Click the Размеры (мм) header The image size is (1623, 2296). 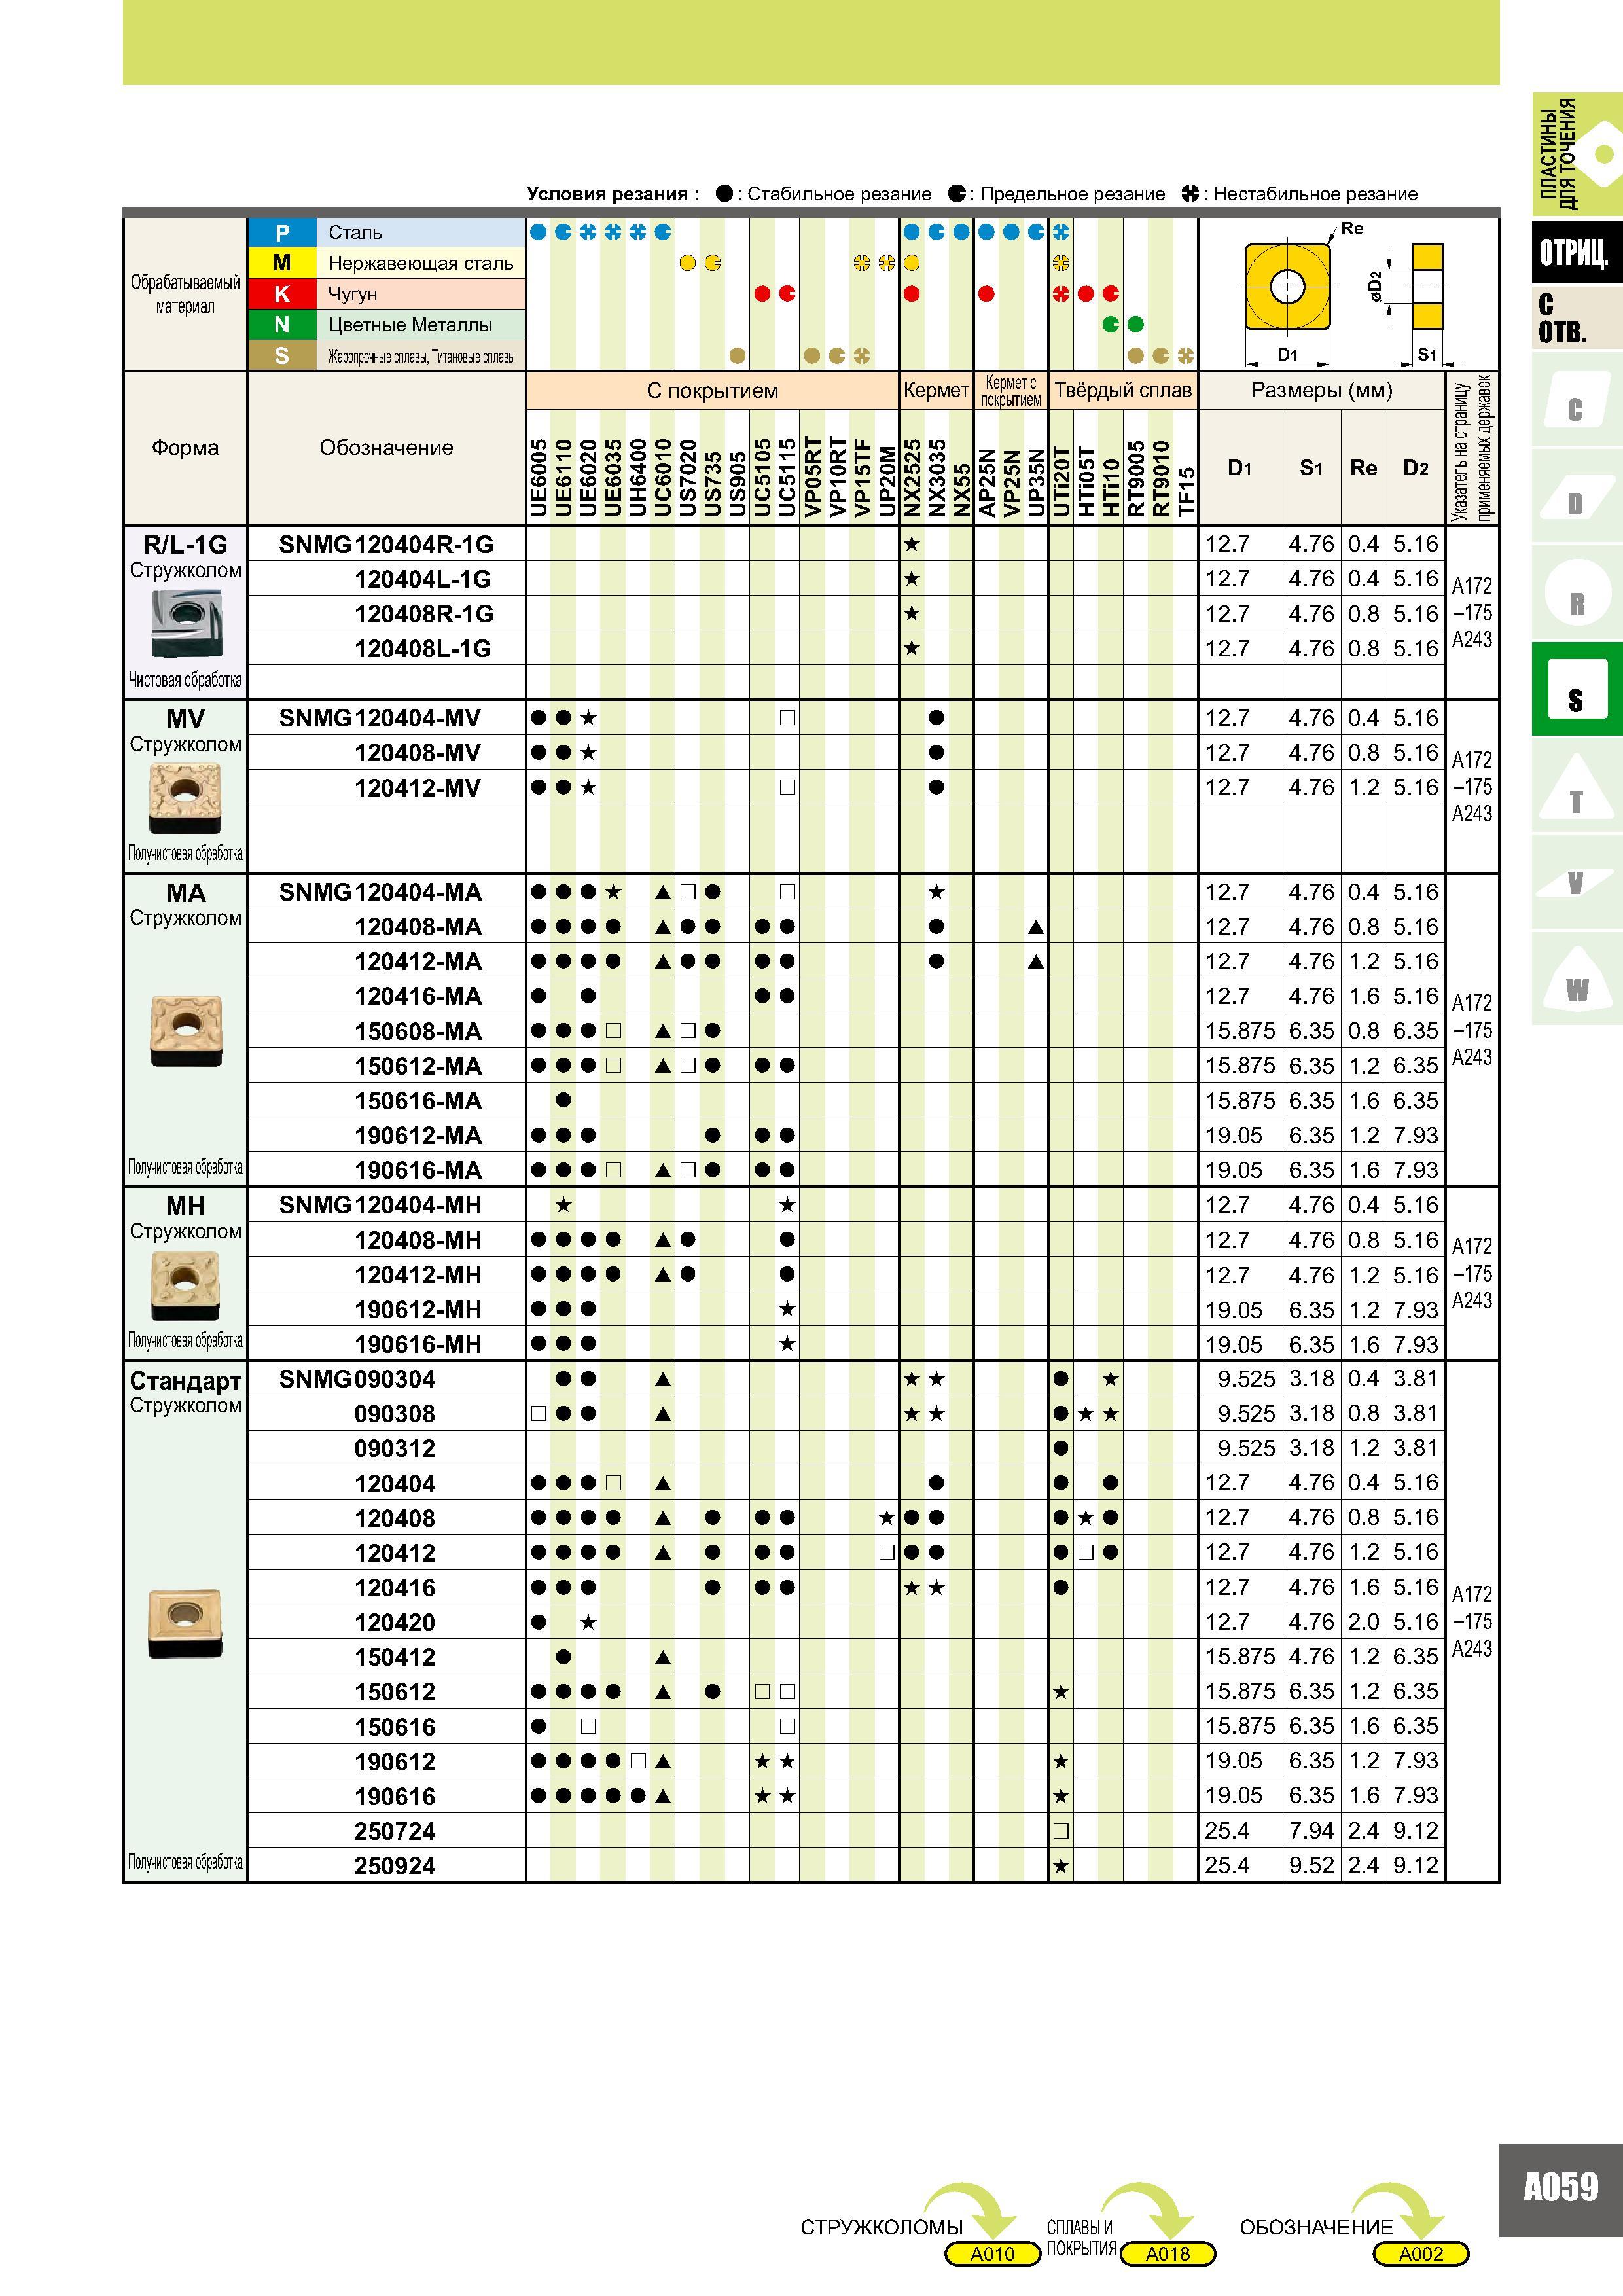[x=1322, y=391]
